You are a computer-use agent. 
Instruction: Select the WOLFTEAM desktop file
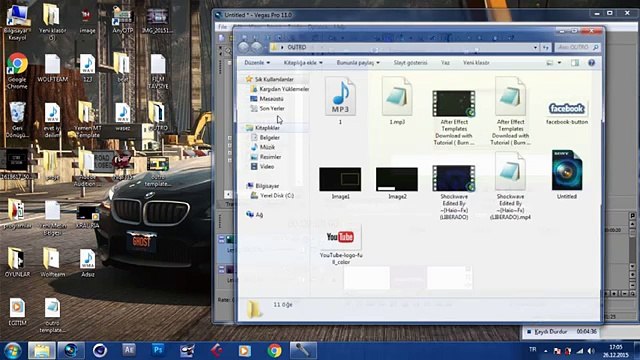click(x=52, y=68)
